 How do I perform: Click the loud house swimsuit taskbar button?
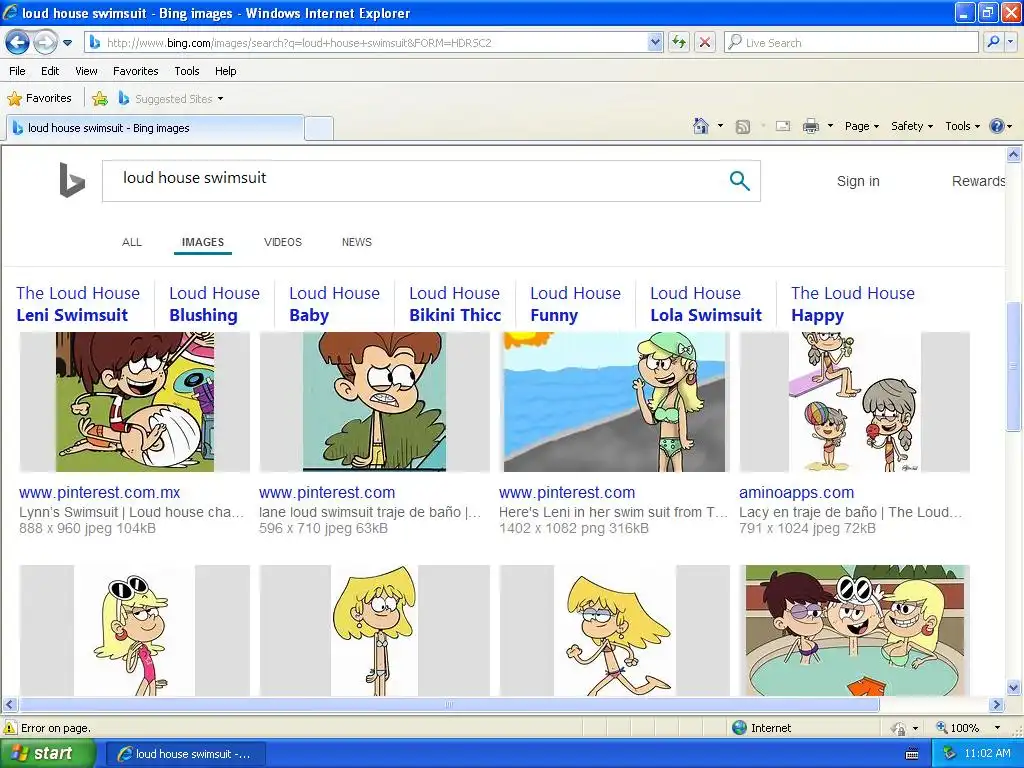185,754
